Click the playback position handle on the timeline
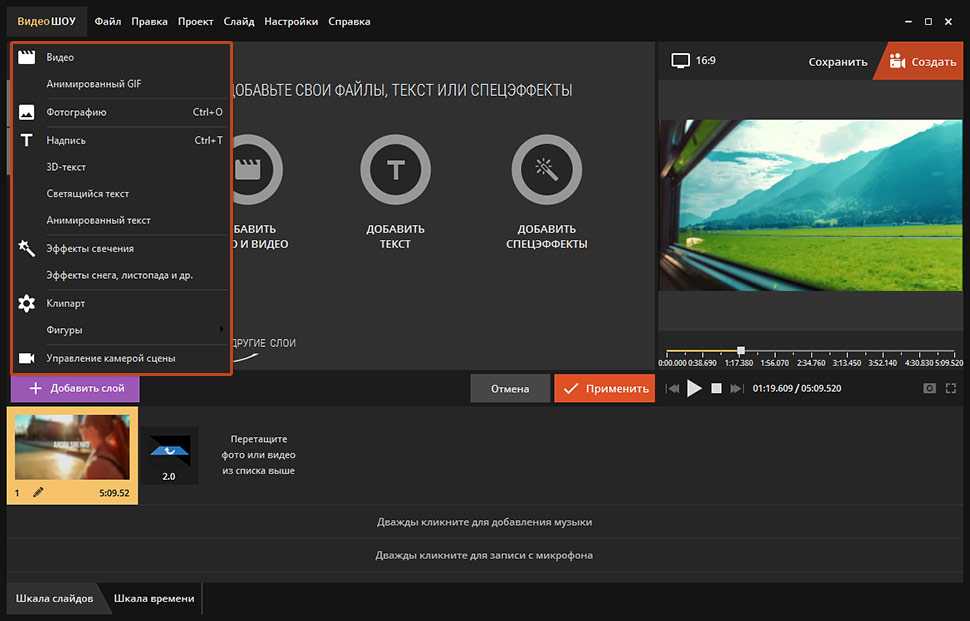This screenshot has height=621, width=970. pyautogui.click(x=741, y=350)
